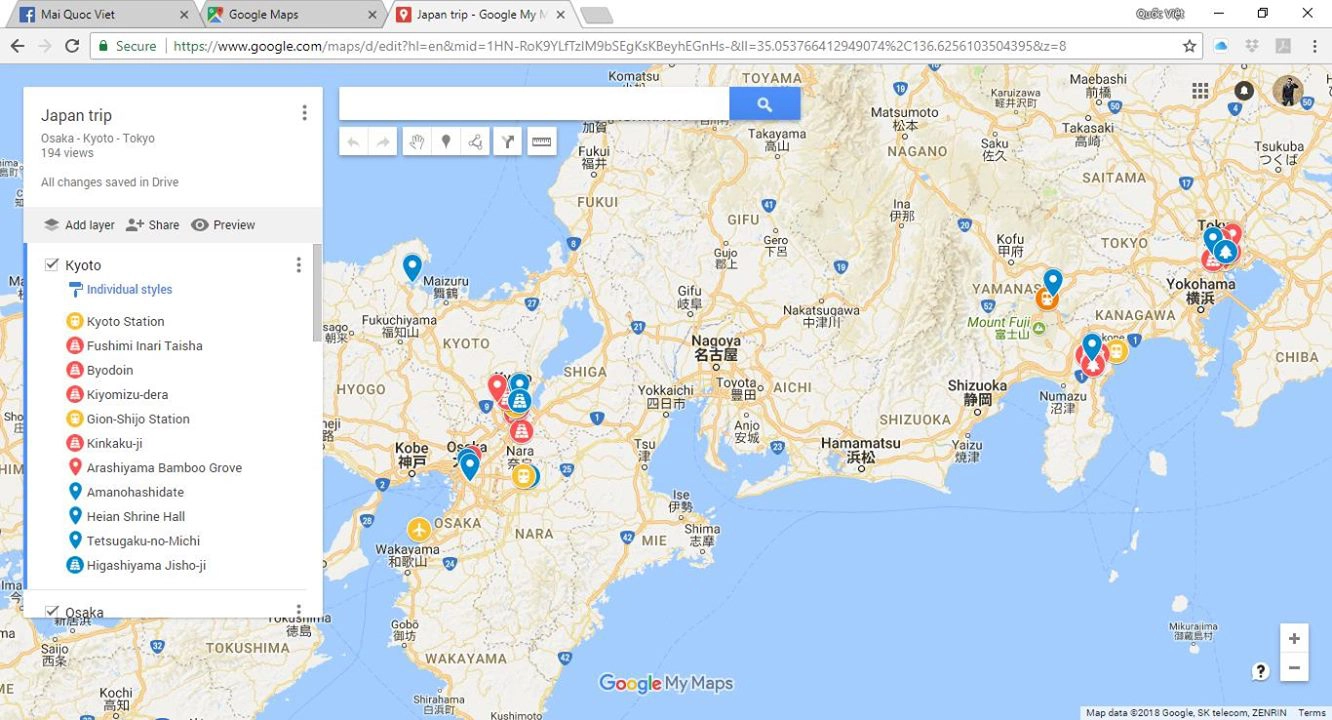
Task: Open the help question mark button
Action: coord(1261,671)
